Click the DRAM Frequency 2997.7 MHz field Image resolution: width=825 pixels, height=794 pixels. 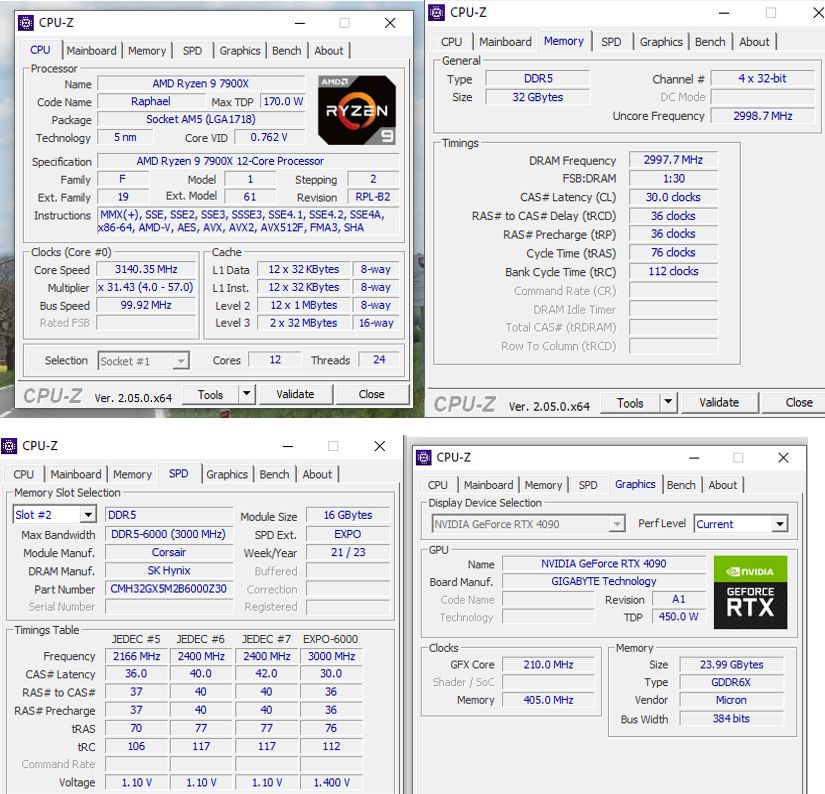pos(673,159)
